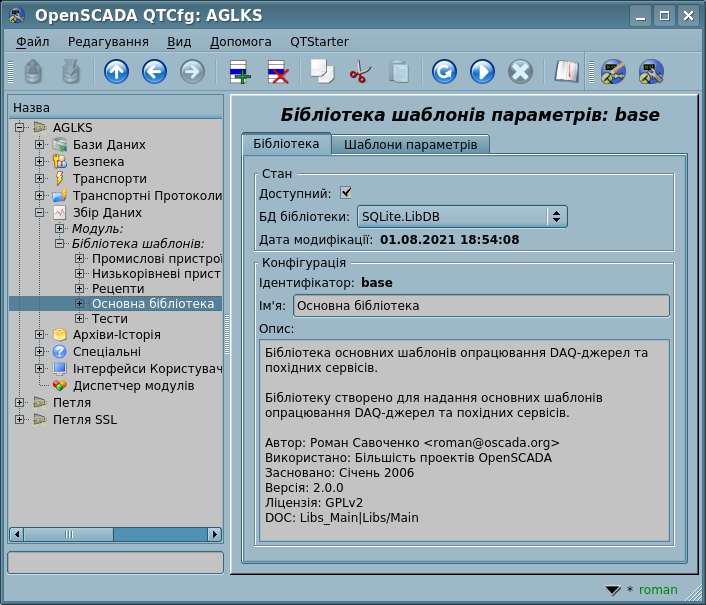The height and width of the screenshot is (605, 706).
Task: Click the tree horizontal scrollbar thumb
Action: (68, 534)
